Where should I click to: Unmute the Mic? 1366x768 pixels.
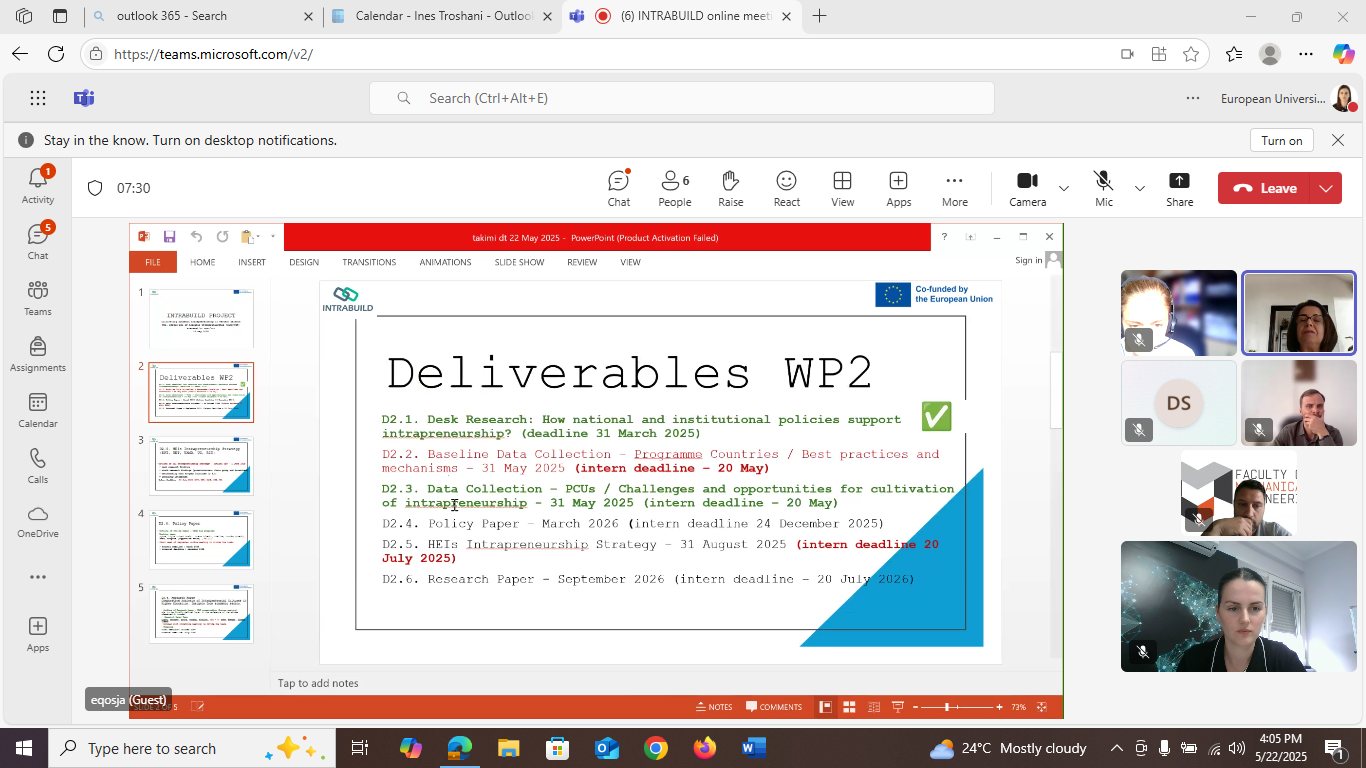point(1104,188)
